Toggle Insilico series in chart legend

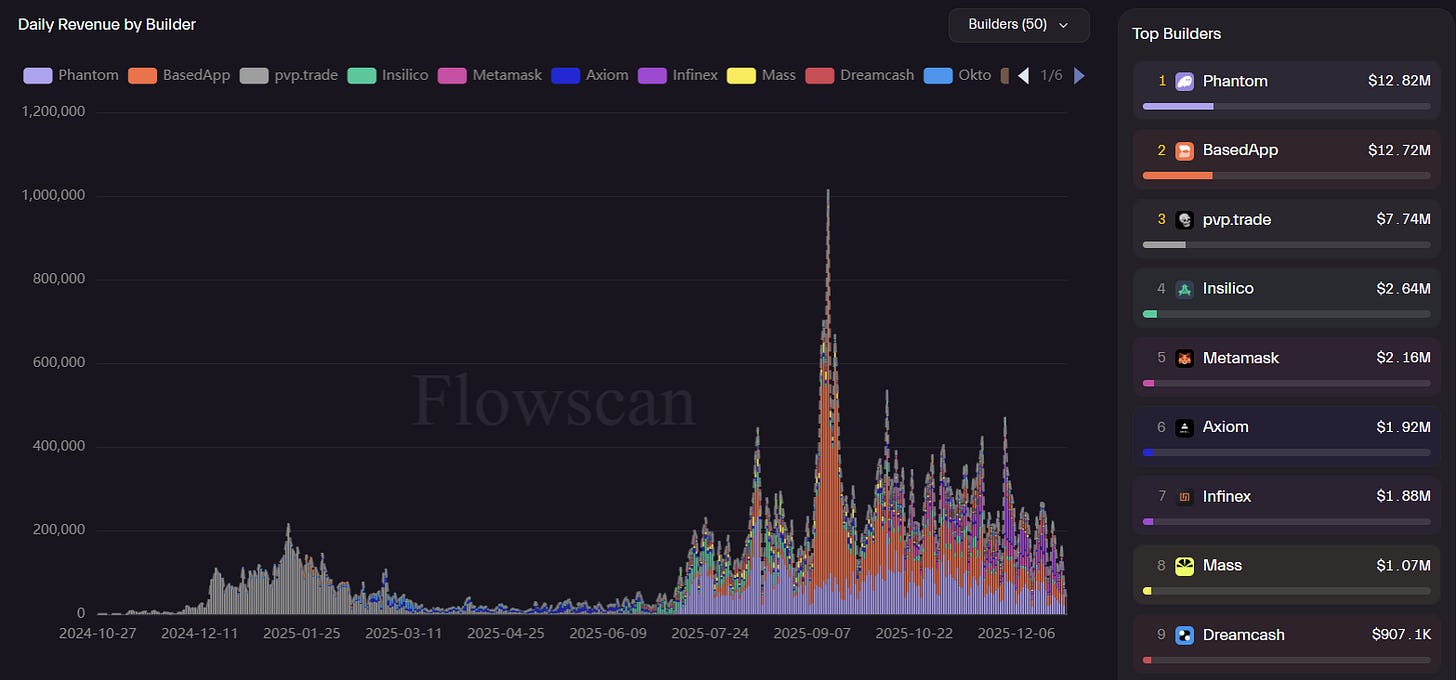tap(388, 75)
